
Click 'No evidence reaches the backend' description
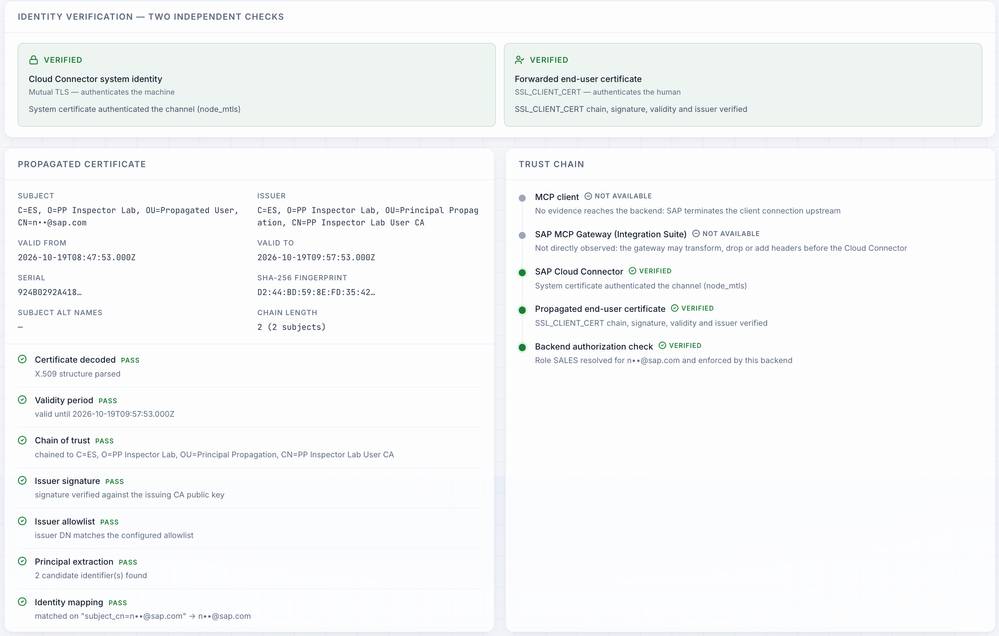coord(688,211)
